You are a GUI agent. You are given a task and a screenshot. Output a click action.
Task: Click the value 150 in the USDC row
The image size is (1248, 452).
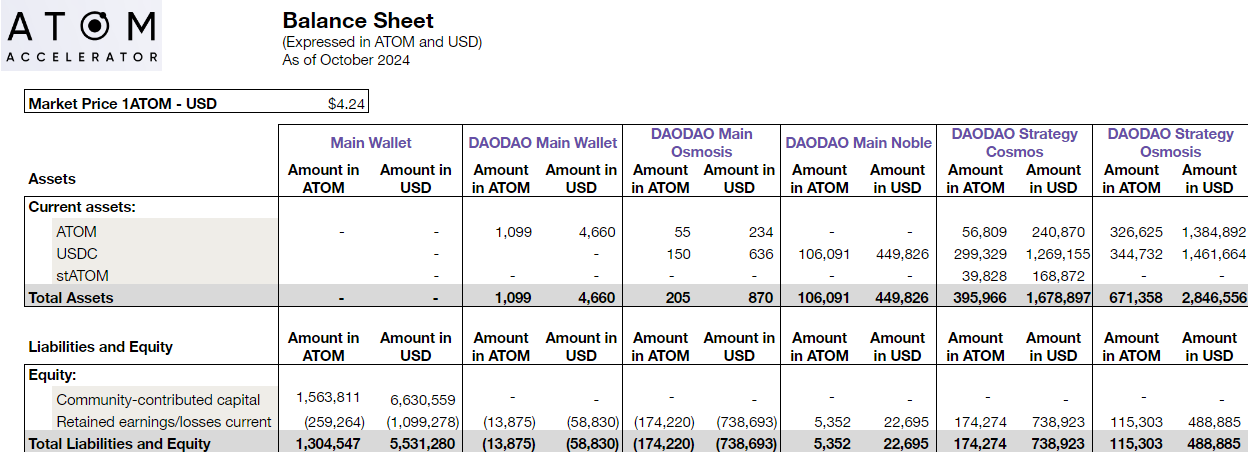[x=679, y=254]
